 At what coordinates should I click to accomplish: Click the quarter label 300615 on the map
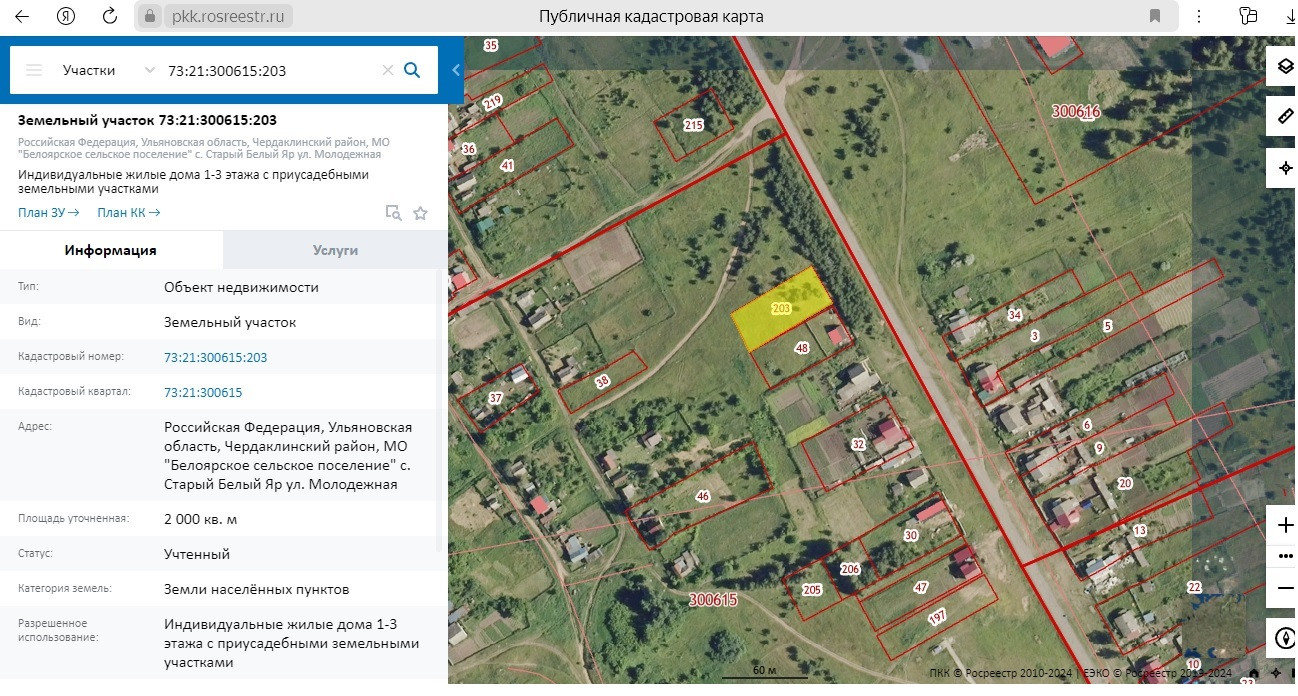(713, 600)
